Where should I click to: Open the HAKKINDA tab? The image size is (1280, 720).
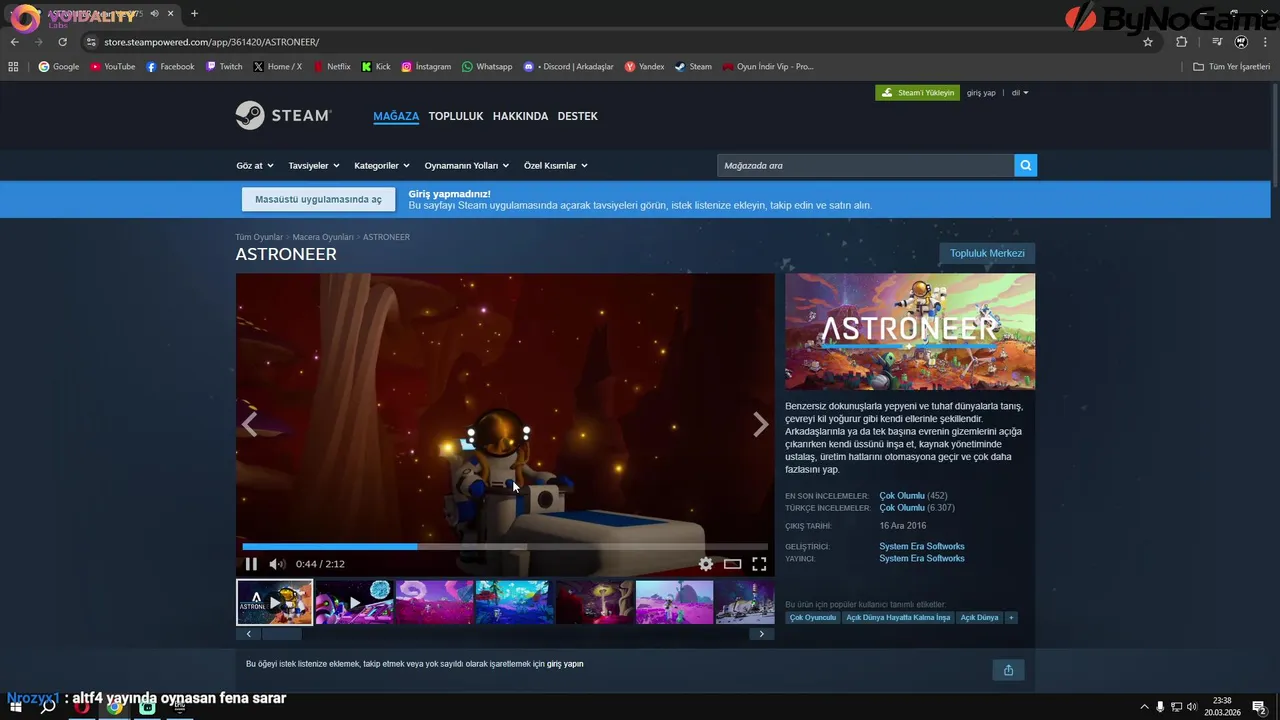(x=520, y=116)
